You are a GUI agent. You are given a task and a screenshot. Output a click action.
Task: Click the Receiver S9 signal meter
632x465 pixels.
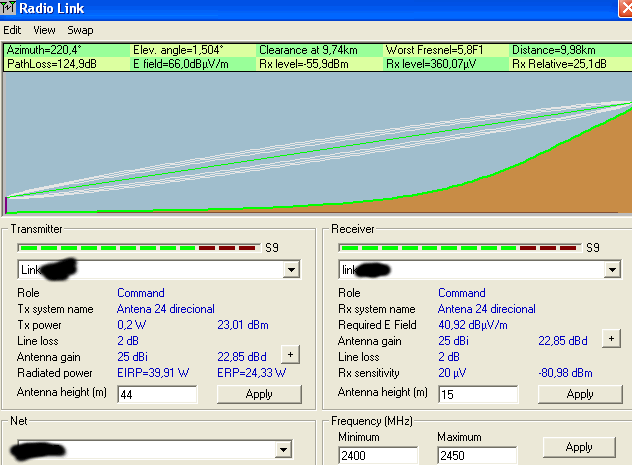(460, 248)
